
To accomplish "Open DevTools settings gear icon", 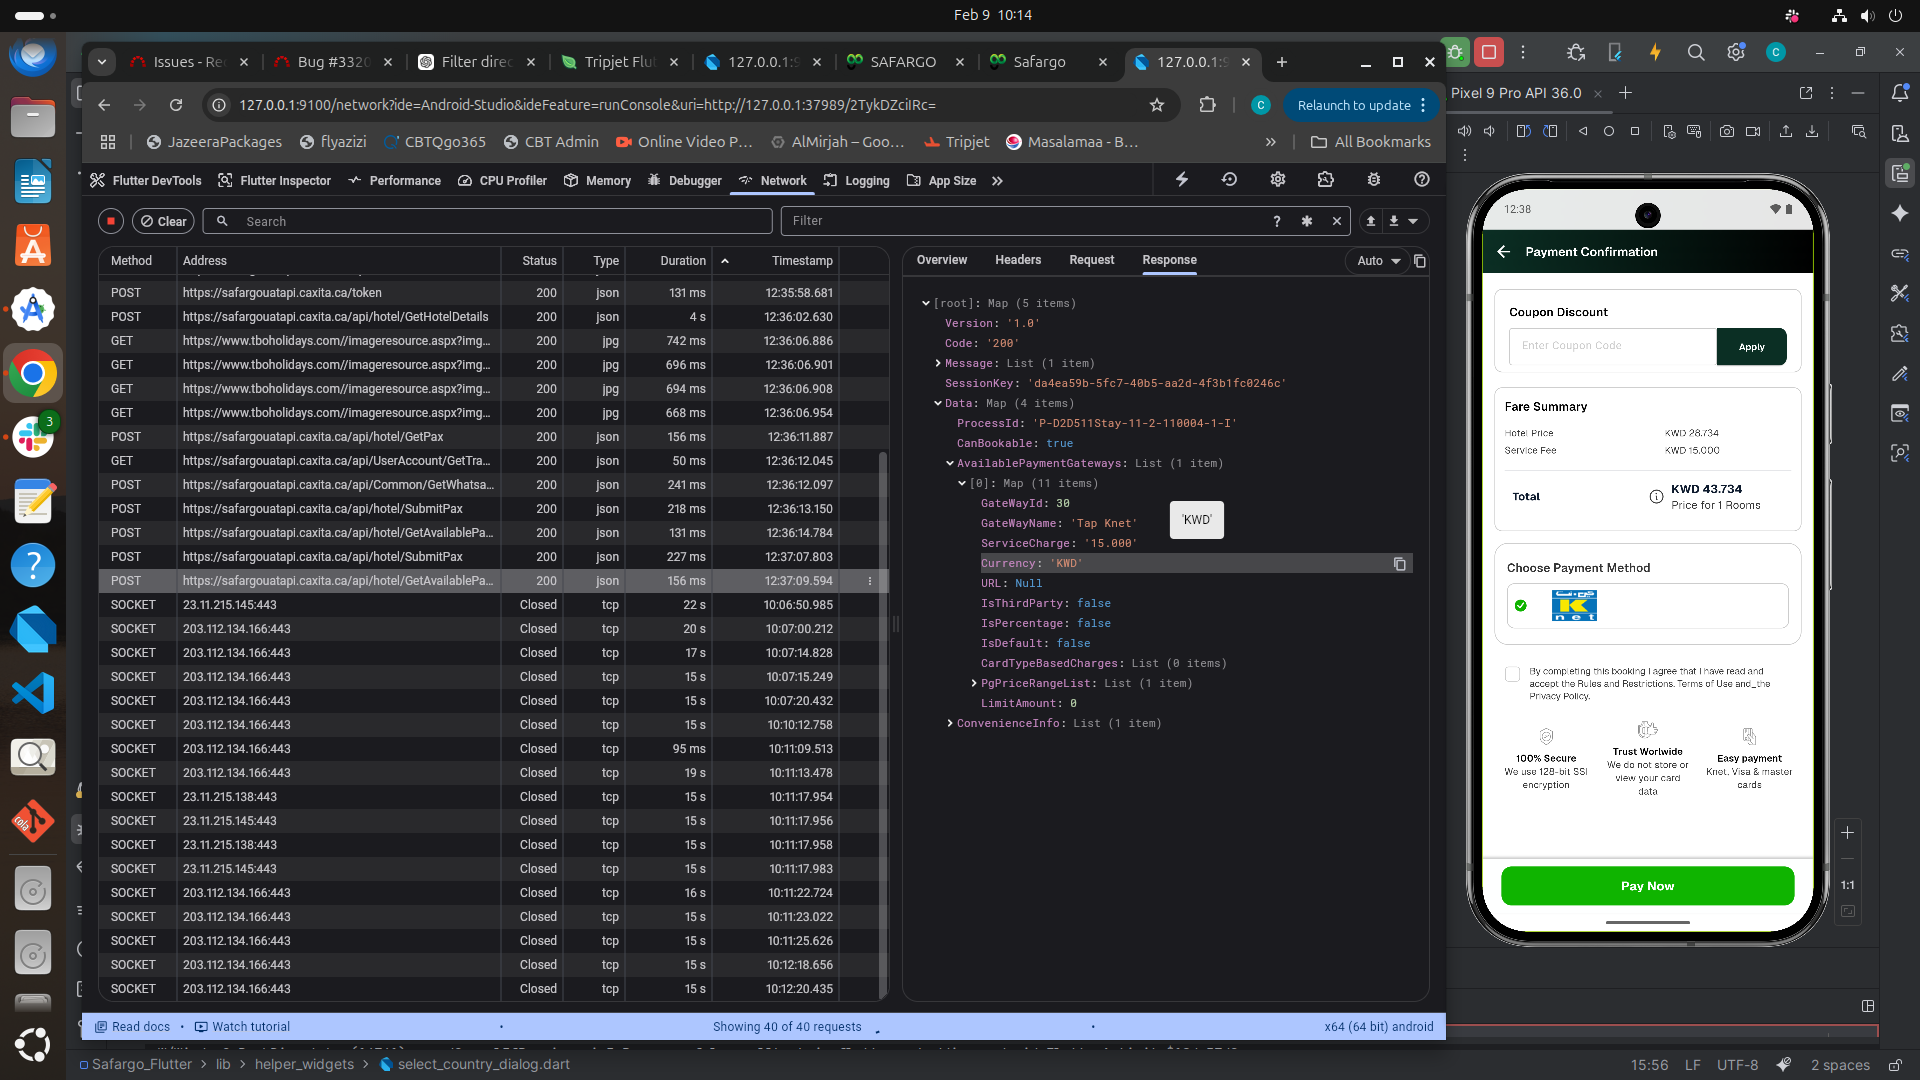I will tap(1277, 180).
